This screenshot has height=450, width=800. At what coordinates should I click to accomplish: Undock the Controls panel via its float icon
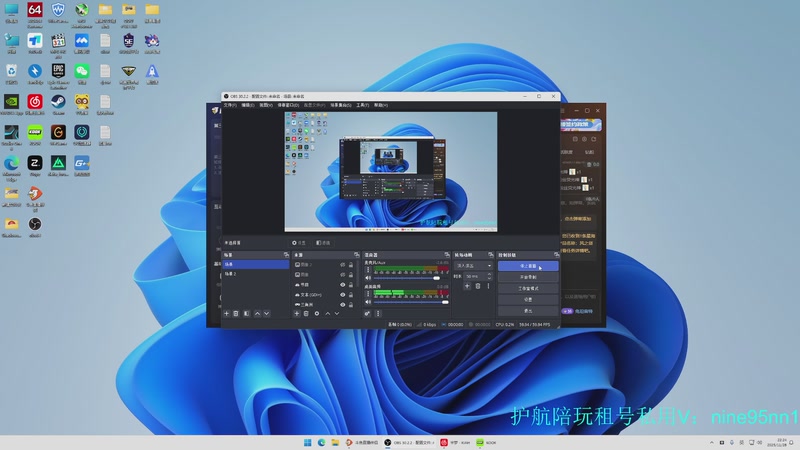point(557,255)
